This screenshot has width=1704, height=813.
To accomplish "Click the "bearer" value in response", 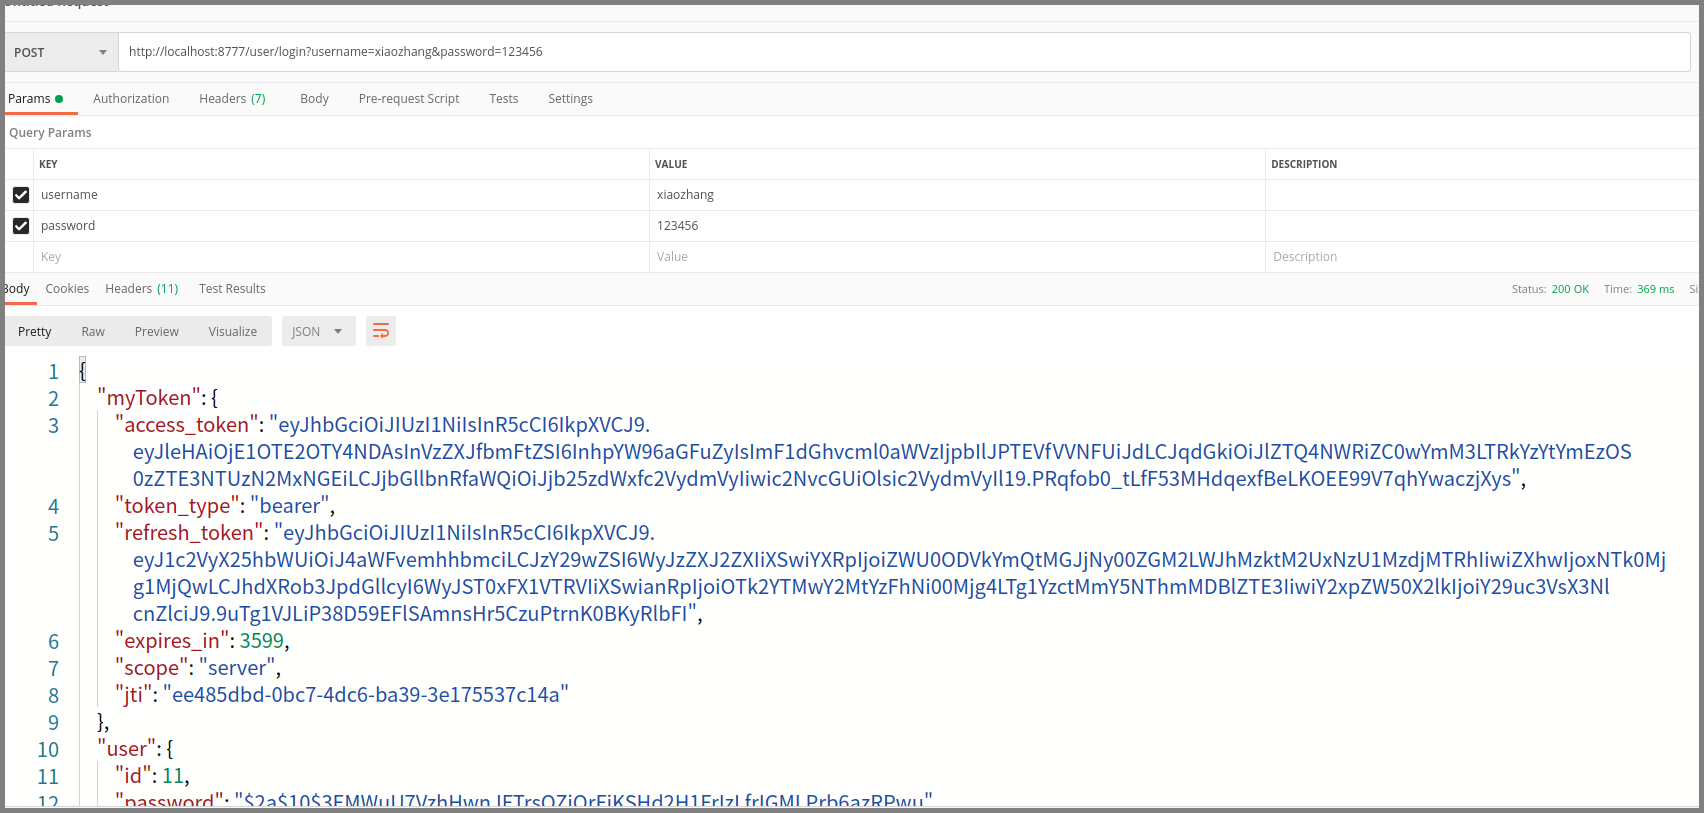I will pyautogui.click(x=290, y=506).
